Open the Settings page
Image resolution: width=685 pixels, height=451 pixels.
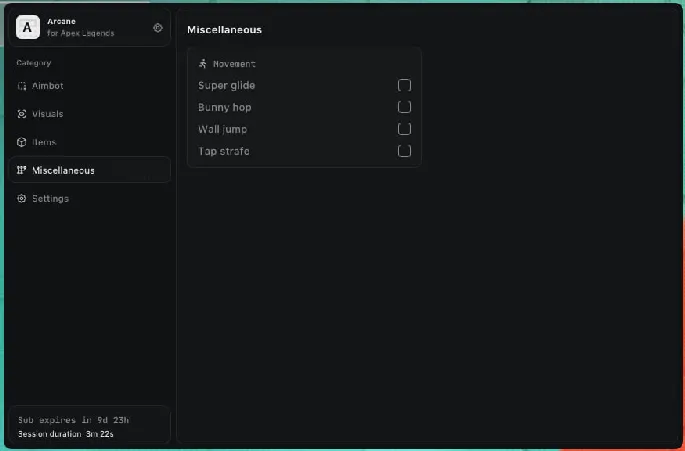coord(50,198)
